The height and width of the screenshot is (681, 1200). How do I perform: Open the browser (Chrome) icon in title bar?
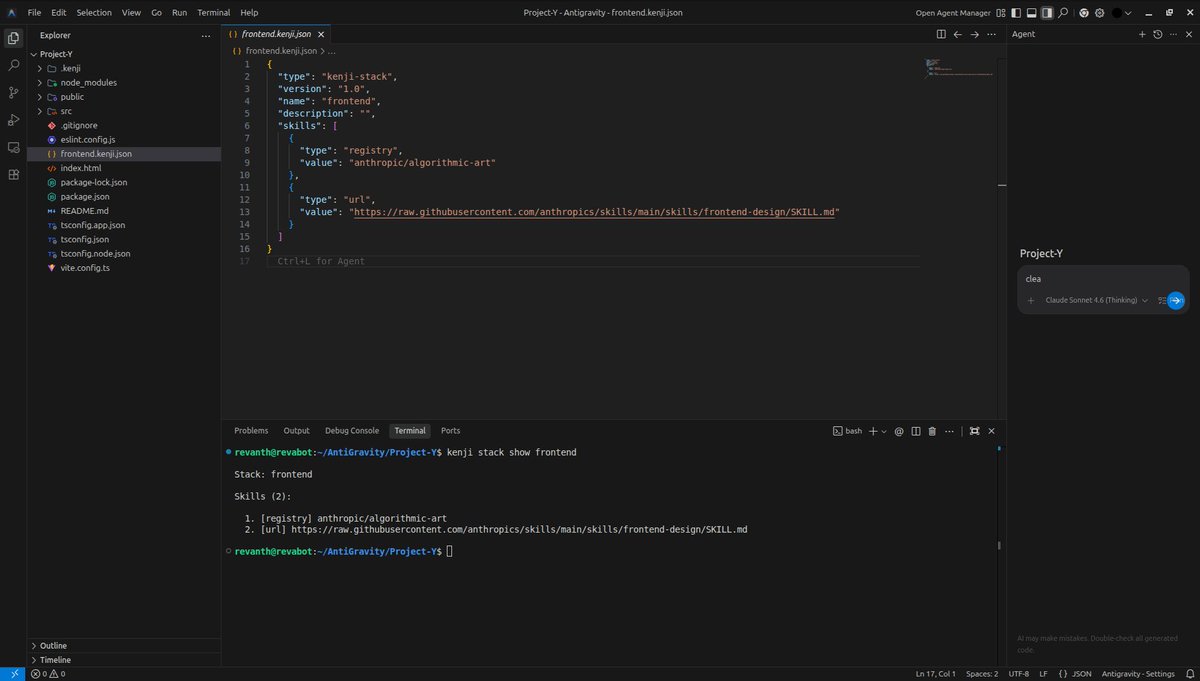pyautogui.click(x=1084, y=13)
